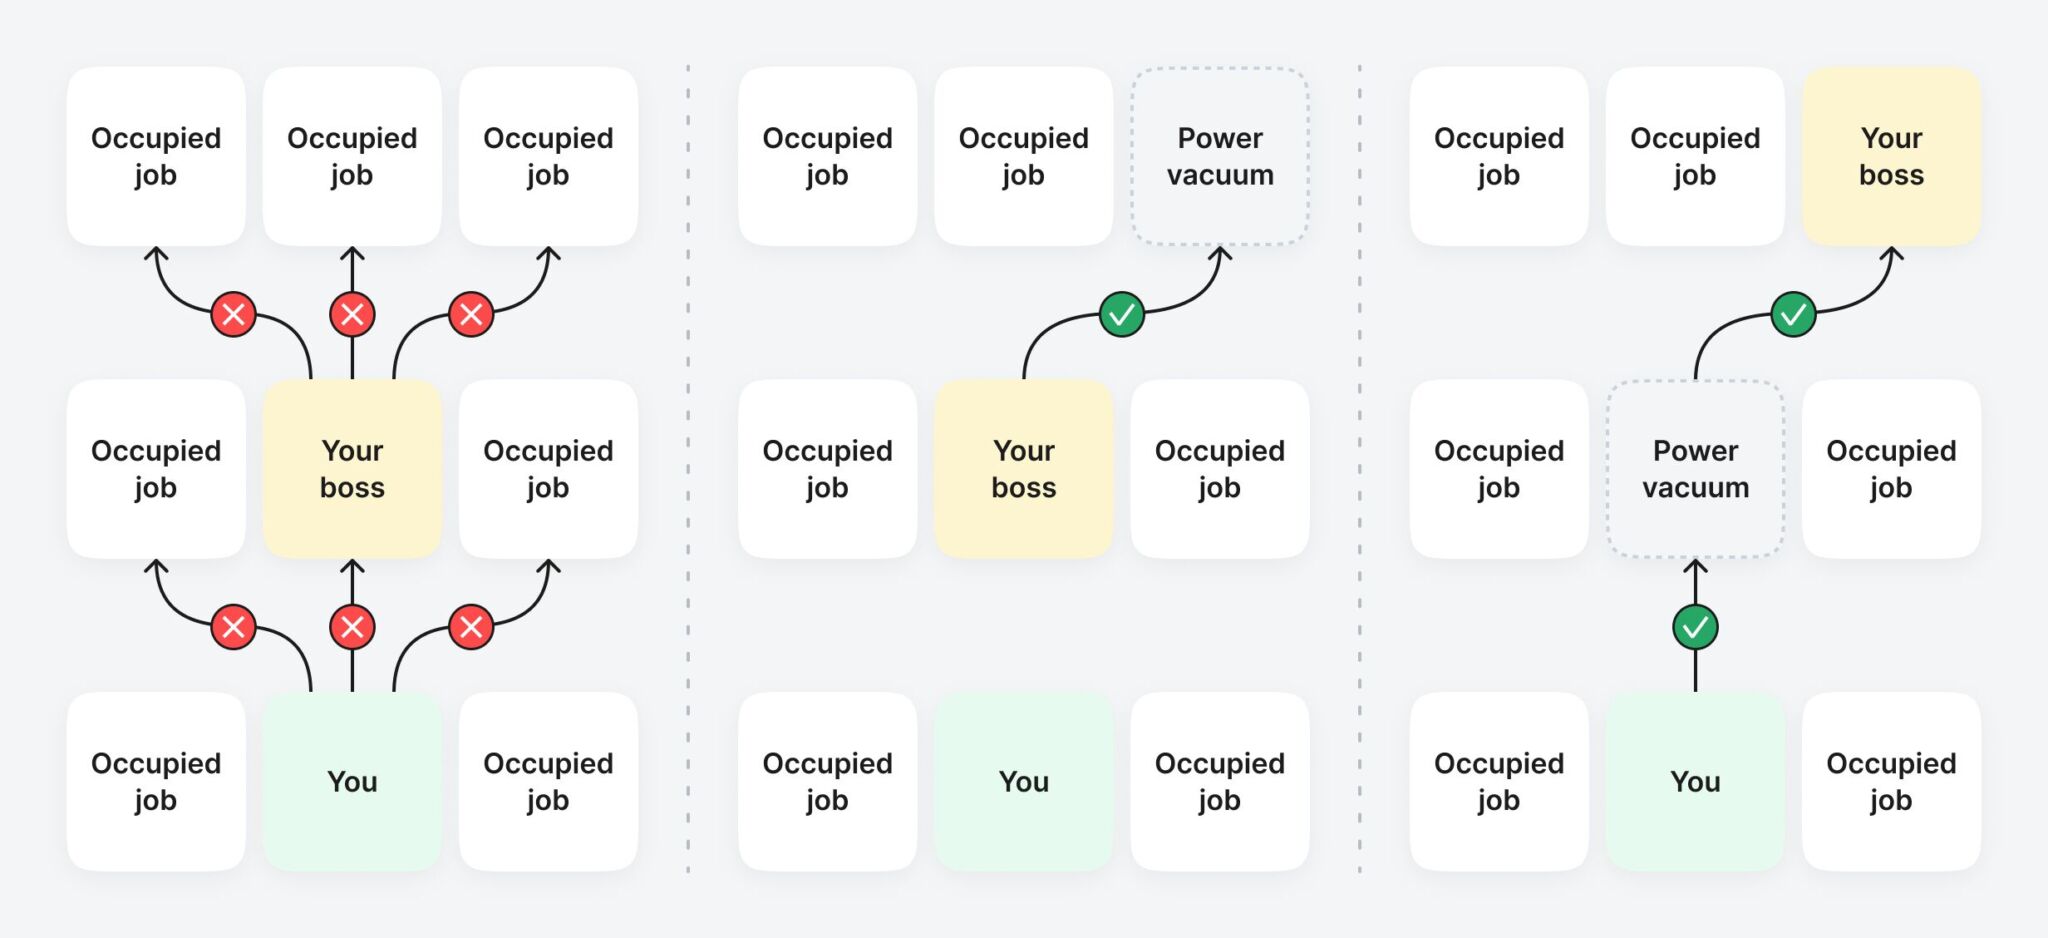Select the green You box in the left diagram

click(x=352, y=781)
